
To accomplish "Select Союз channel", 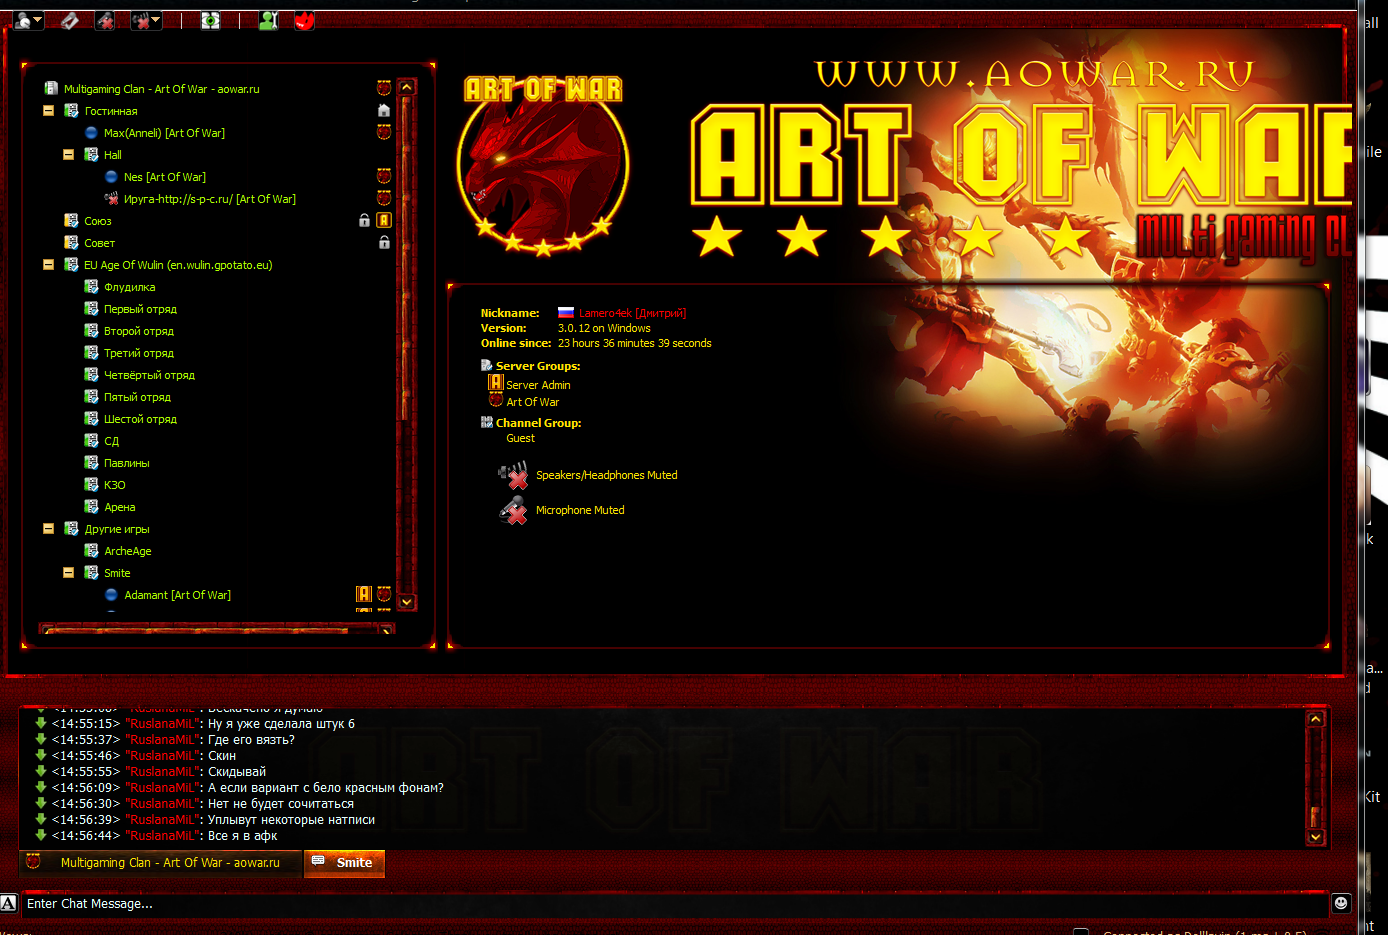I will [98, 221].
